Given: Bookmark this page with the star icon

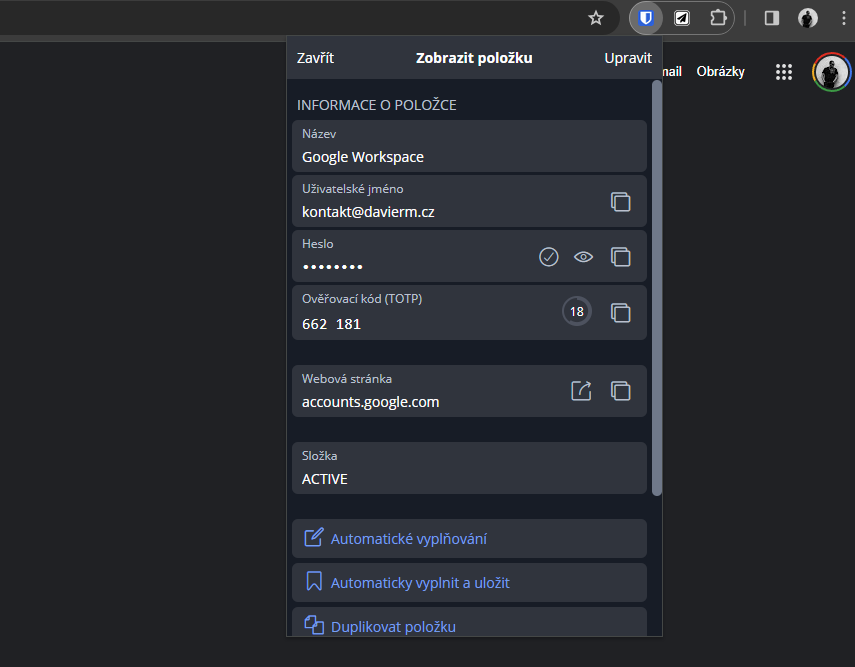Looking at the screenshot, I should pos(596,18).
